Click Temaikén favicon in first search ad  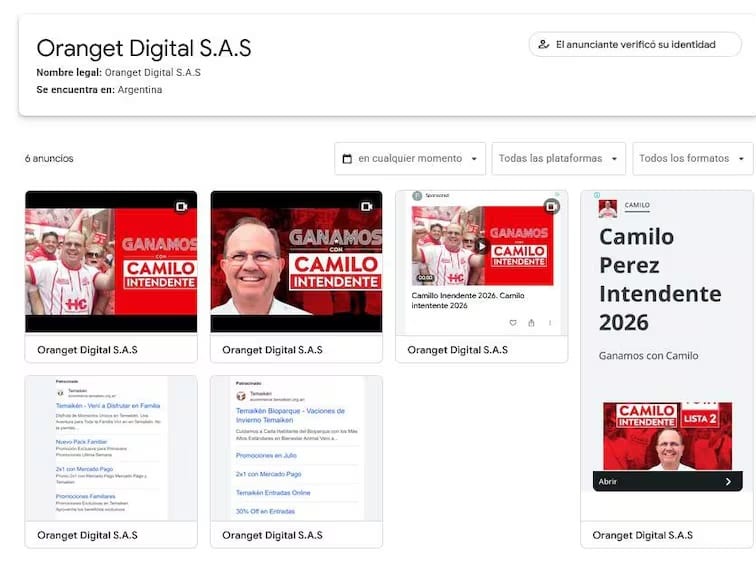tap(60, 393)
